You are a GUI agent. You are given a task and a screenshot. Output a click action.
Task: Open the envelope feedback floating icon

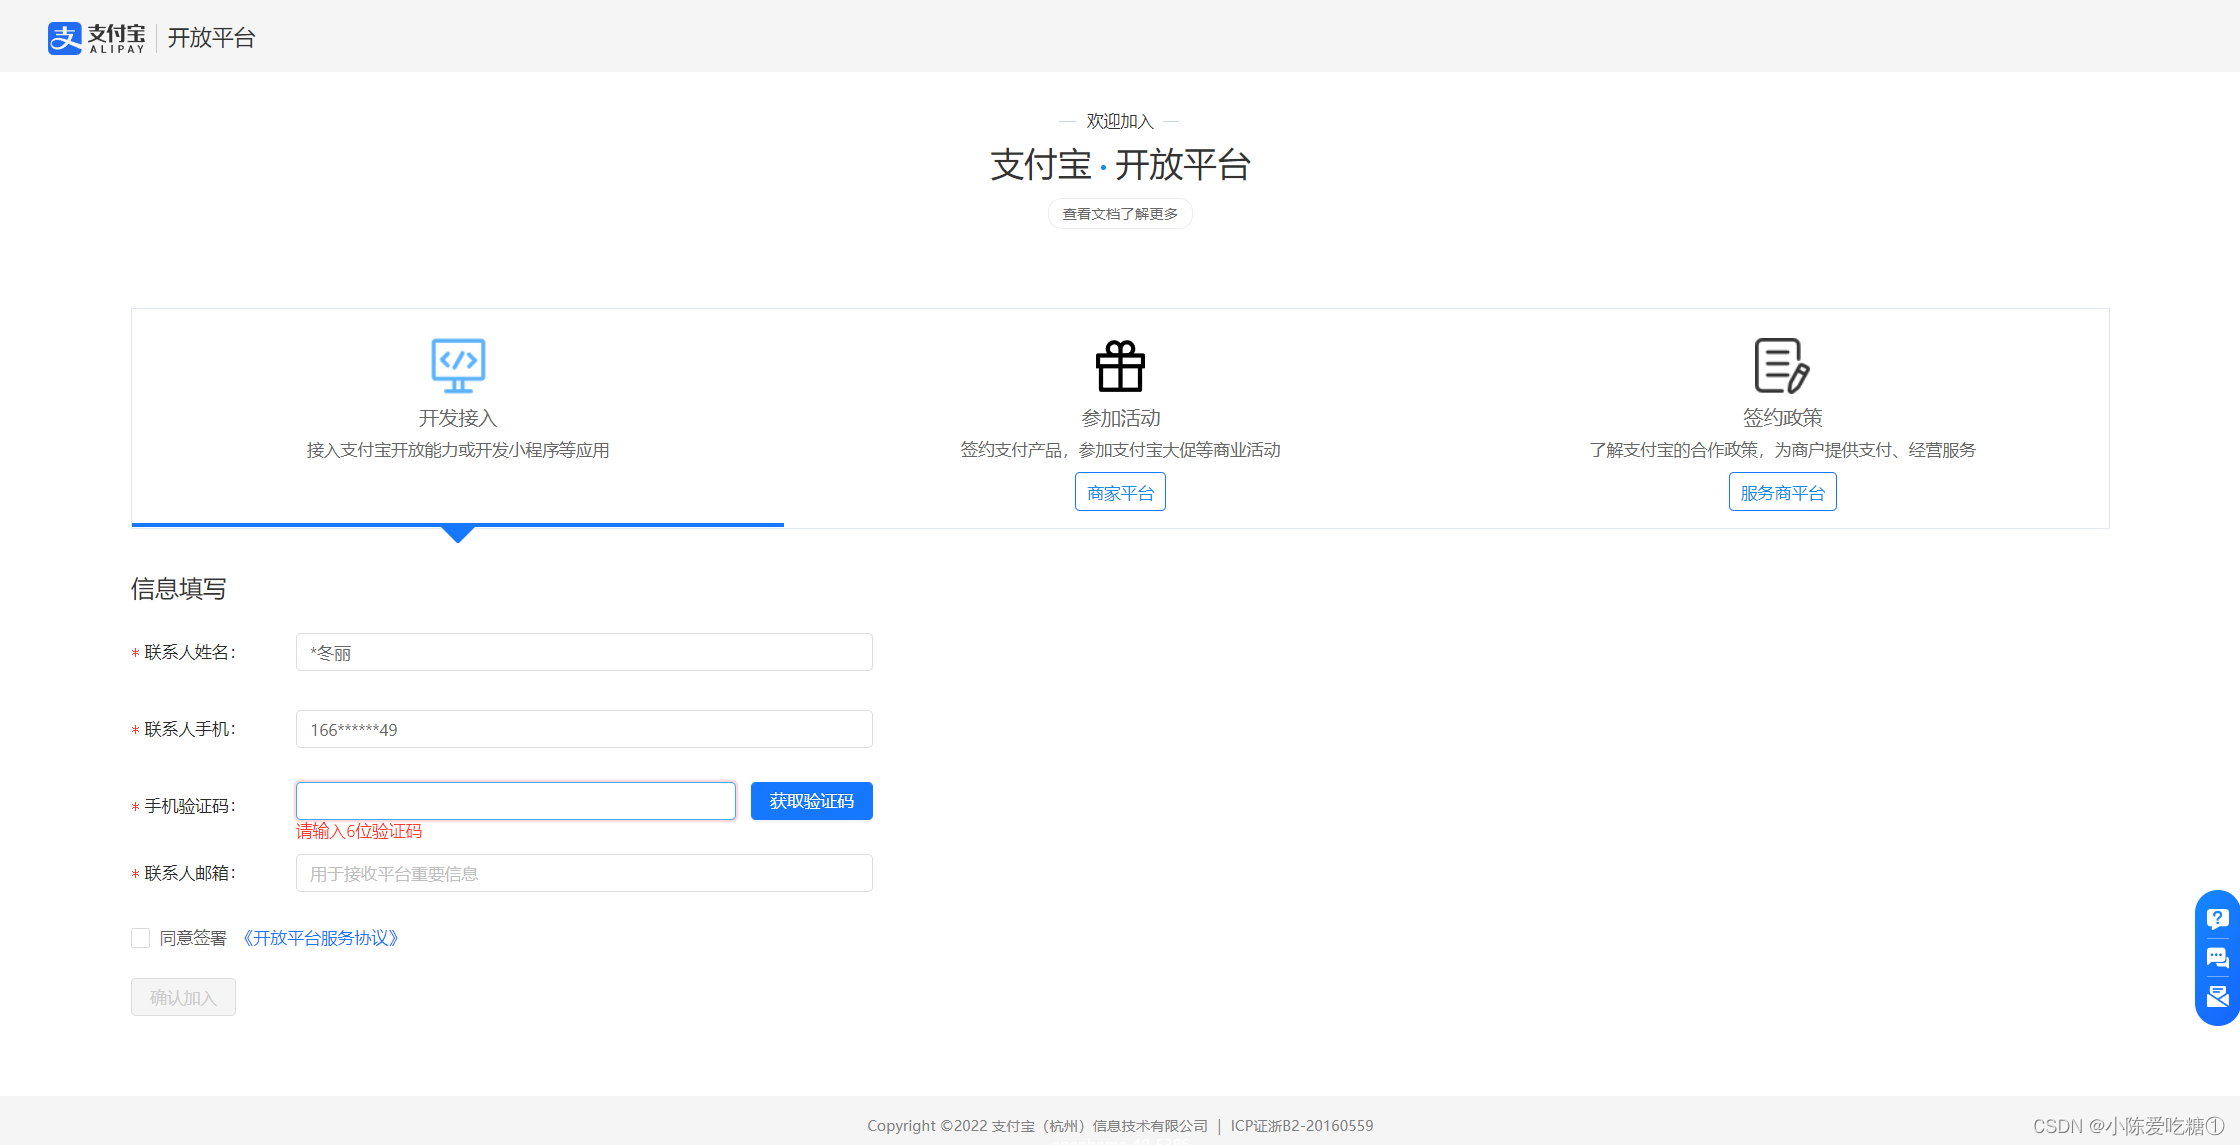click(x=2217, y=996)
